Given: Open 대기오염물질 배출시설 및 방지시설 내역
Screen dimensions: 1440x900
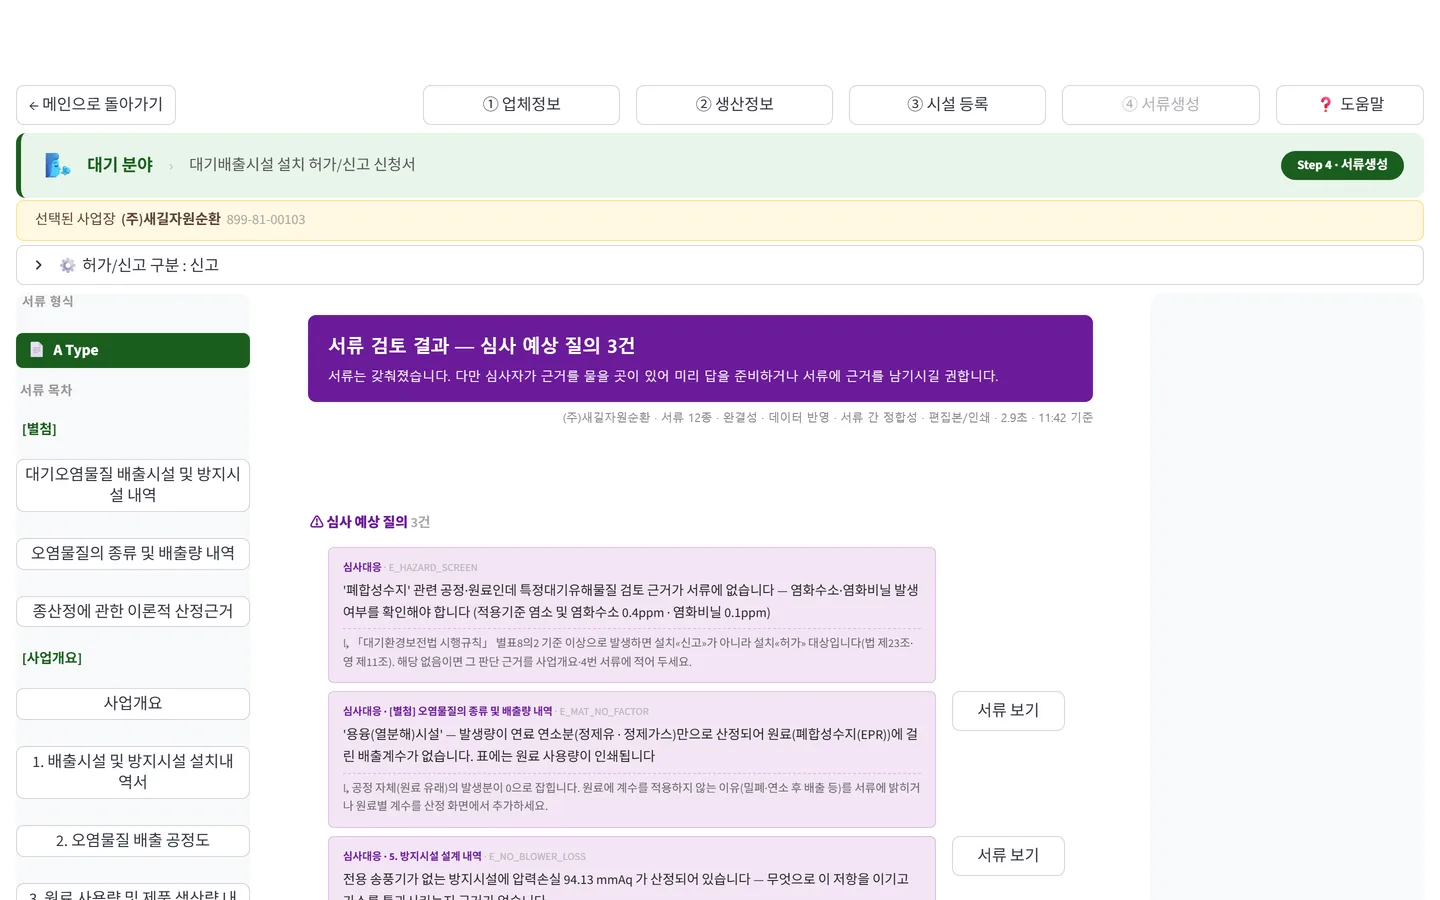Looking at the screenshot, I should point(133,485).
